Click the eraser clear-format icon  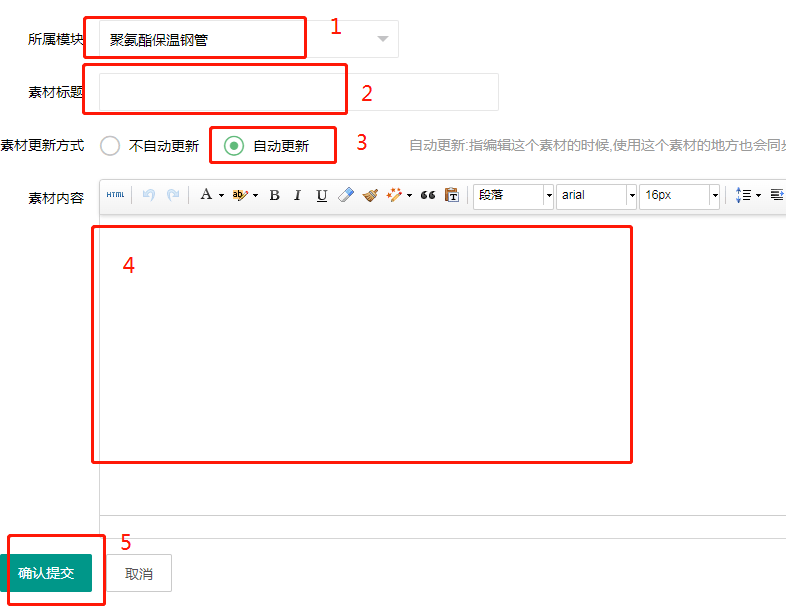click(x=346, y=195)
